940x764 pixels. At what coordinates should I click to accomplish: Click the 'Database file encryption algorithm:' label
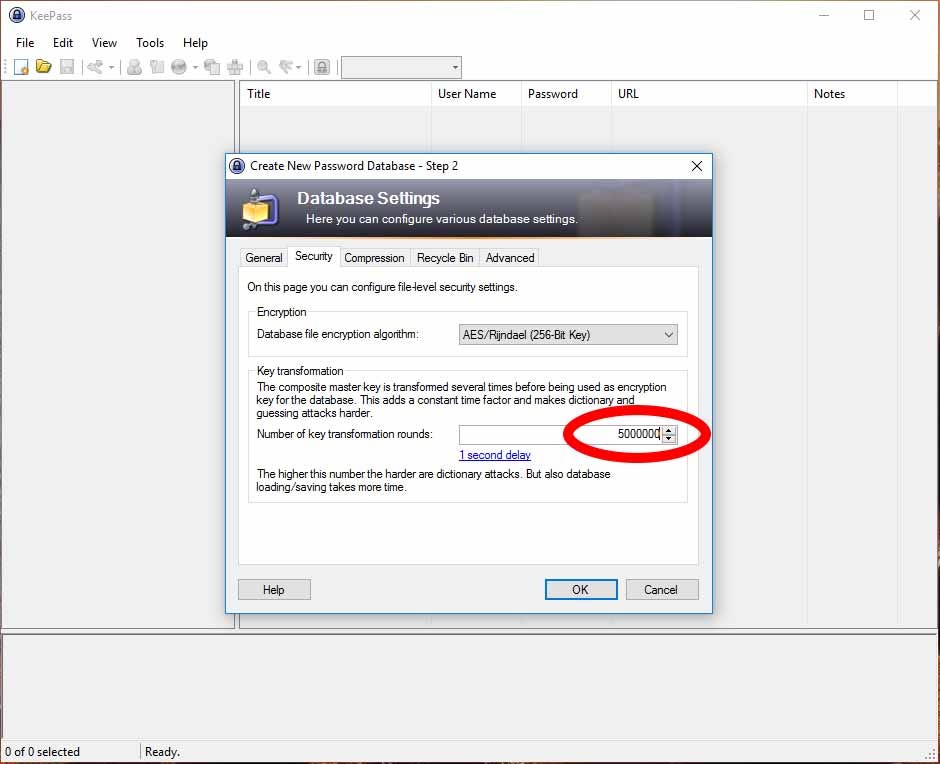pyautogui.click(x=338, y=334)
